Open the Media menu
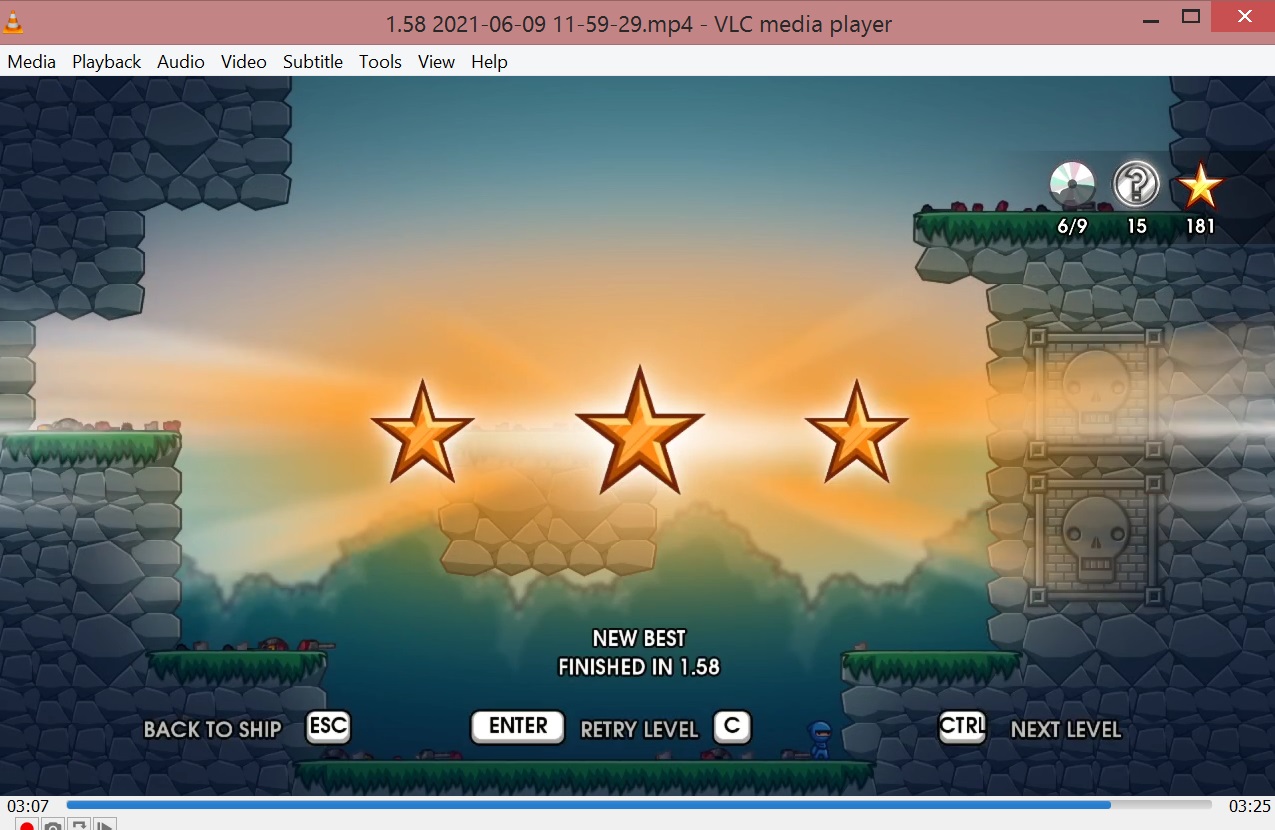The width and height of the screenshot is (1275, 830). tap(32, 62)
